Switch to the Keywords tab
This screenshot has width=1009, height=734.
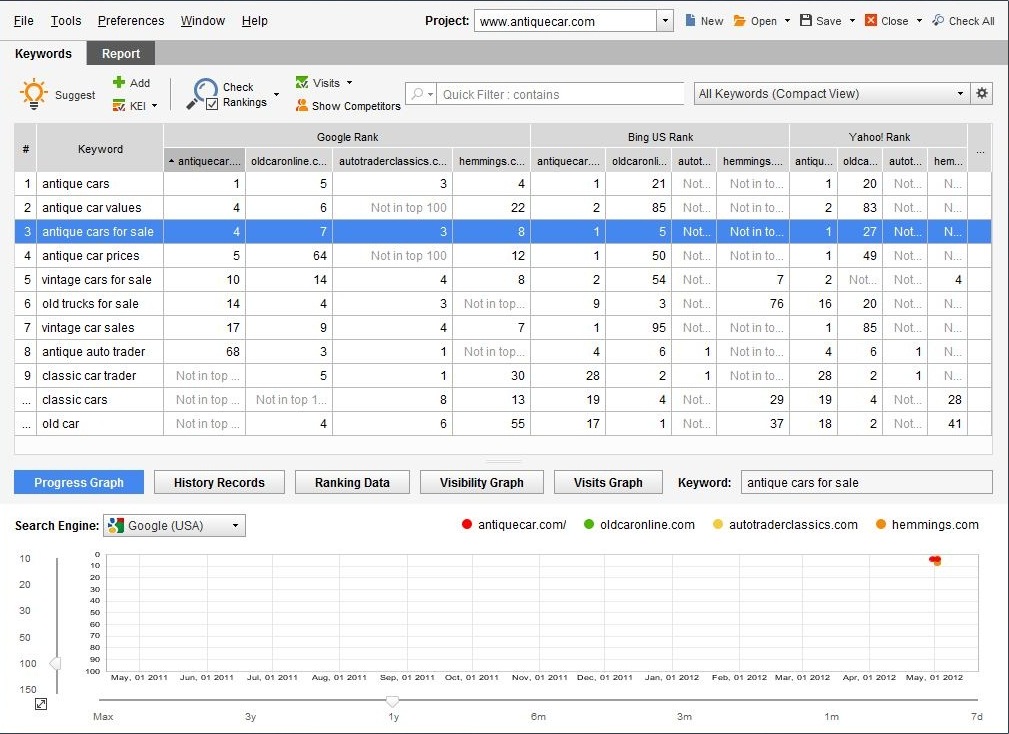(x=43, y=53)
